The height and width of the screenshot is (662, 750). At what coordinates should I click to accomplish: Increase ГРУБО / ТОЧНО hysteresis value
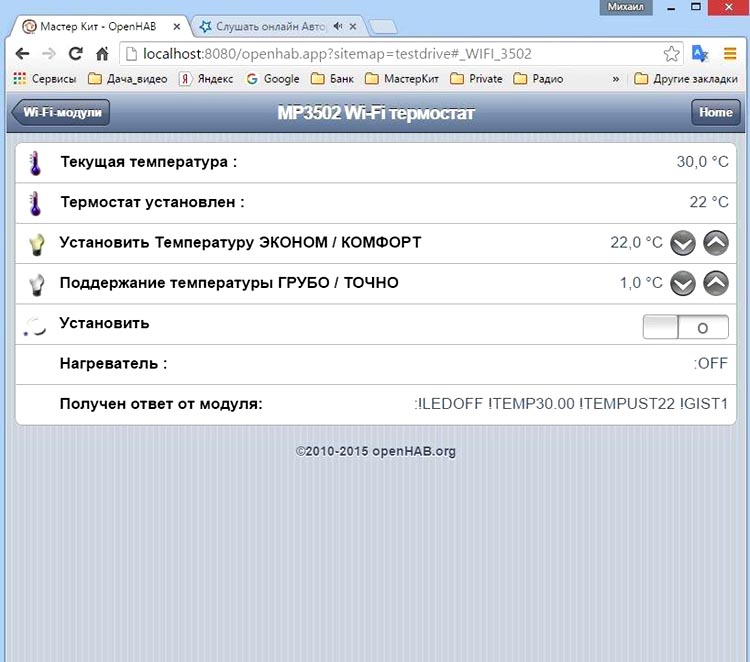(x=716, y=283)
